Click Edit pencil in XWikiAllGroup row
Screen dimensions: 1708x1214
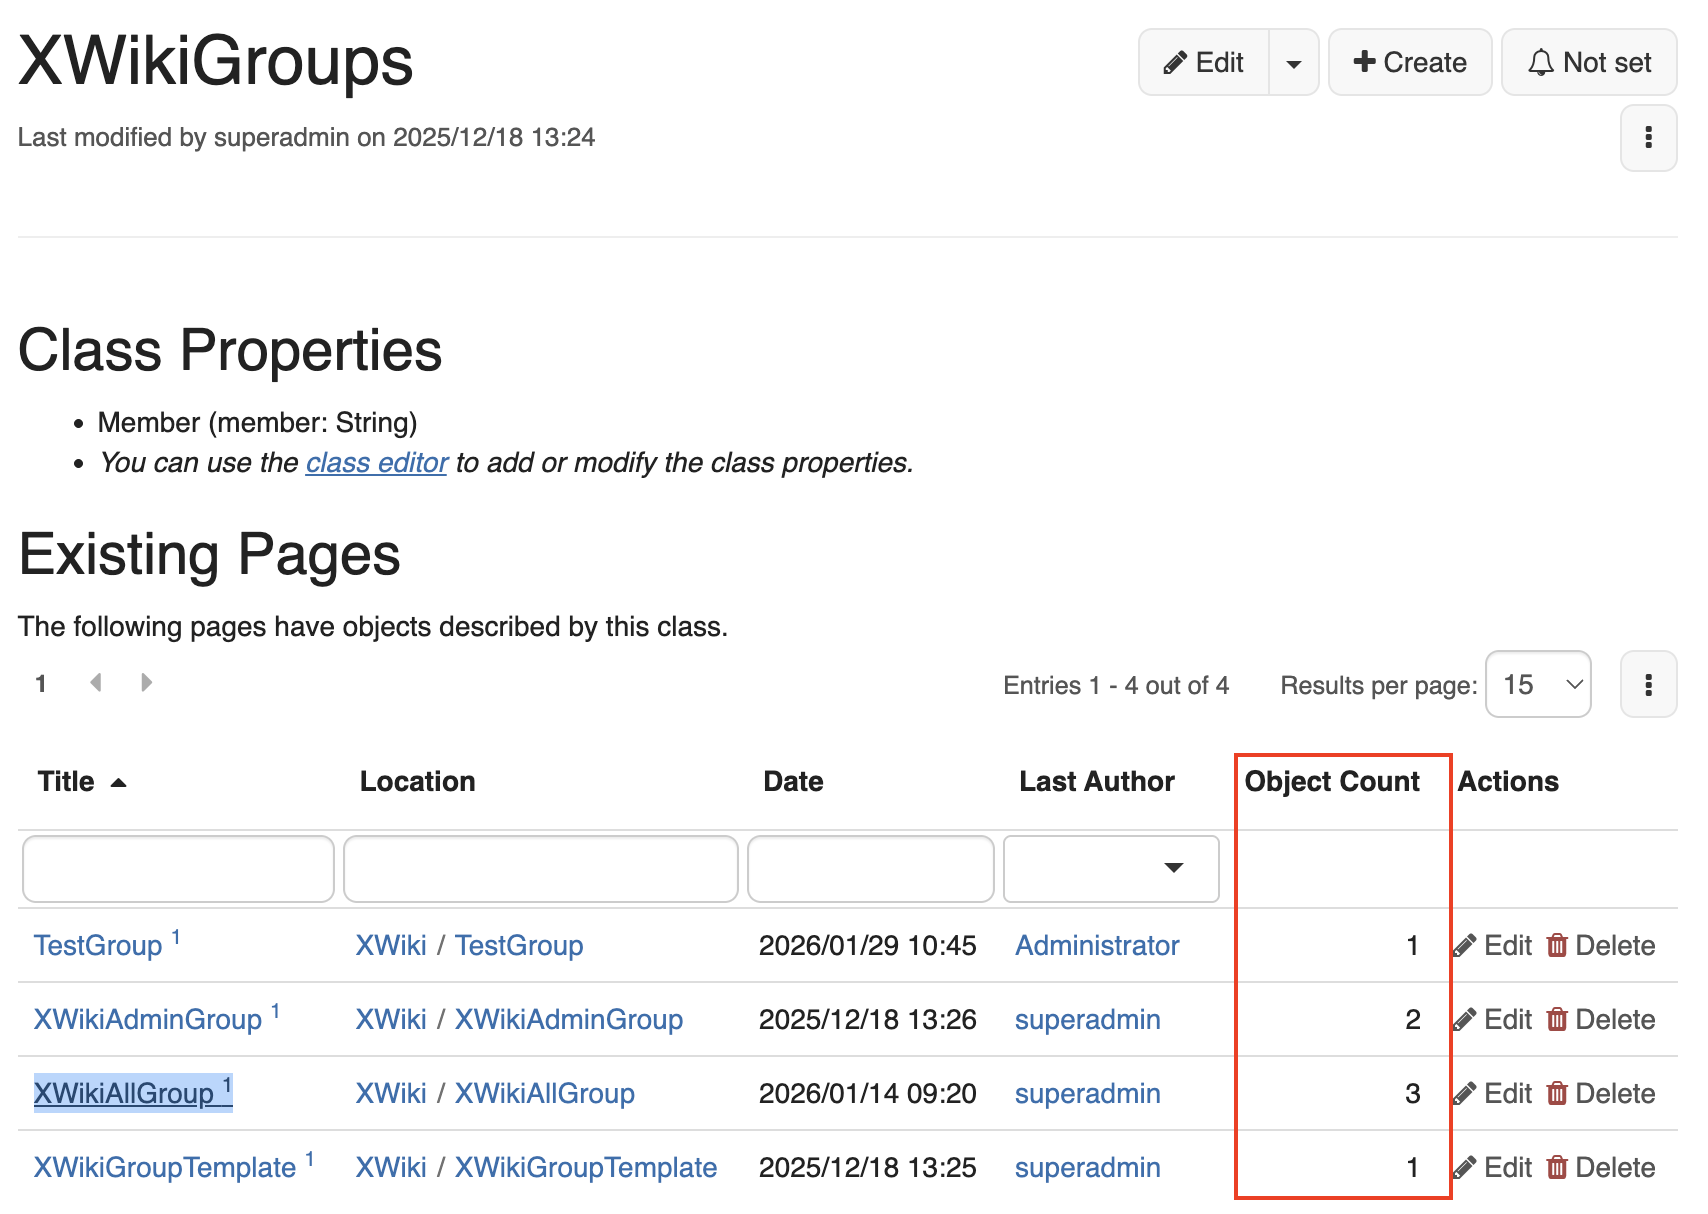click(1493, 1093)
